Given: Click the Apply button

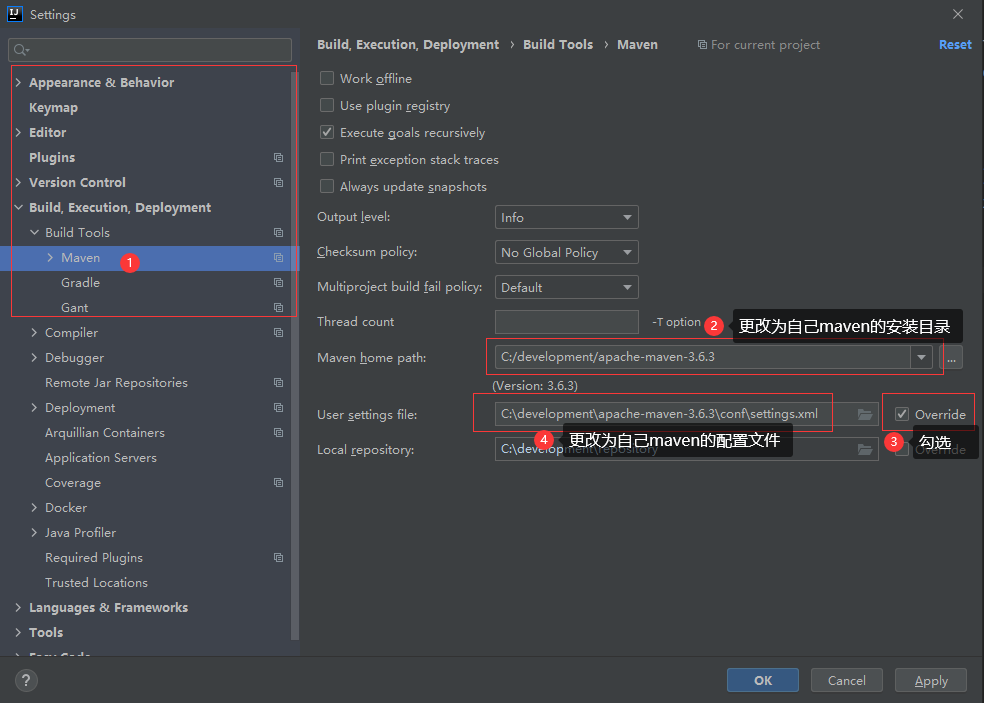Looking at the screenshot, I should coord(931,680).
